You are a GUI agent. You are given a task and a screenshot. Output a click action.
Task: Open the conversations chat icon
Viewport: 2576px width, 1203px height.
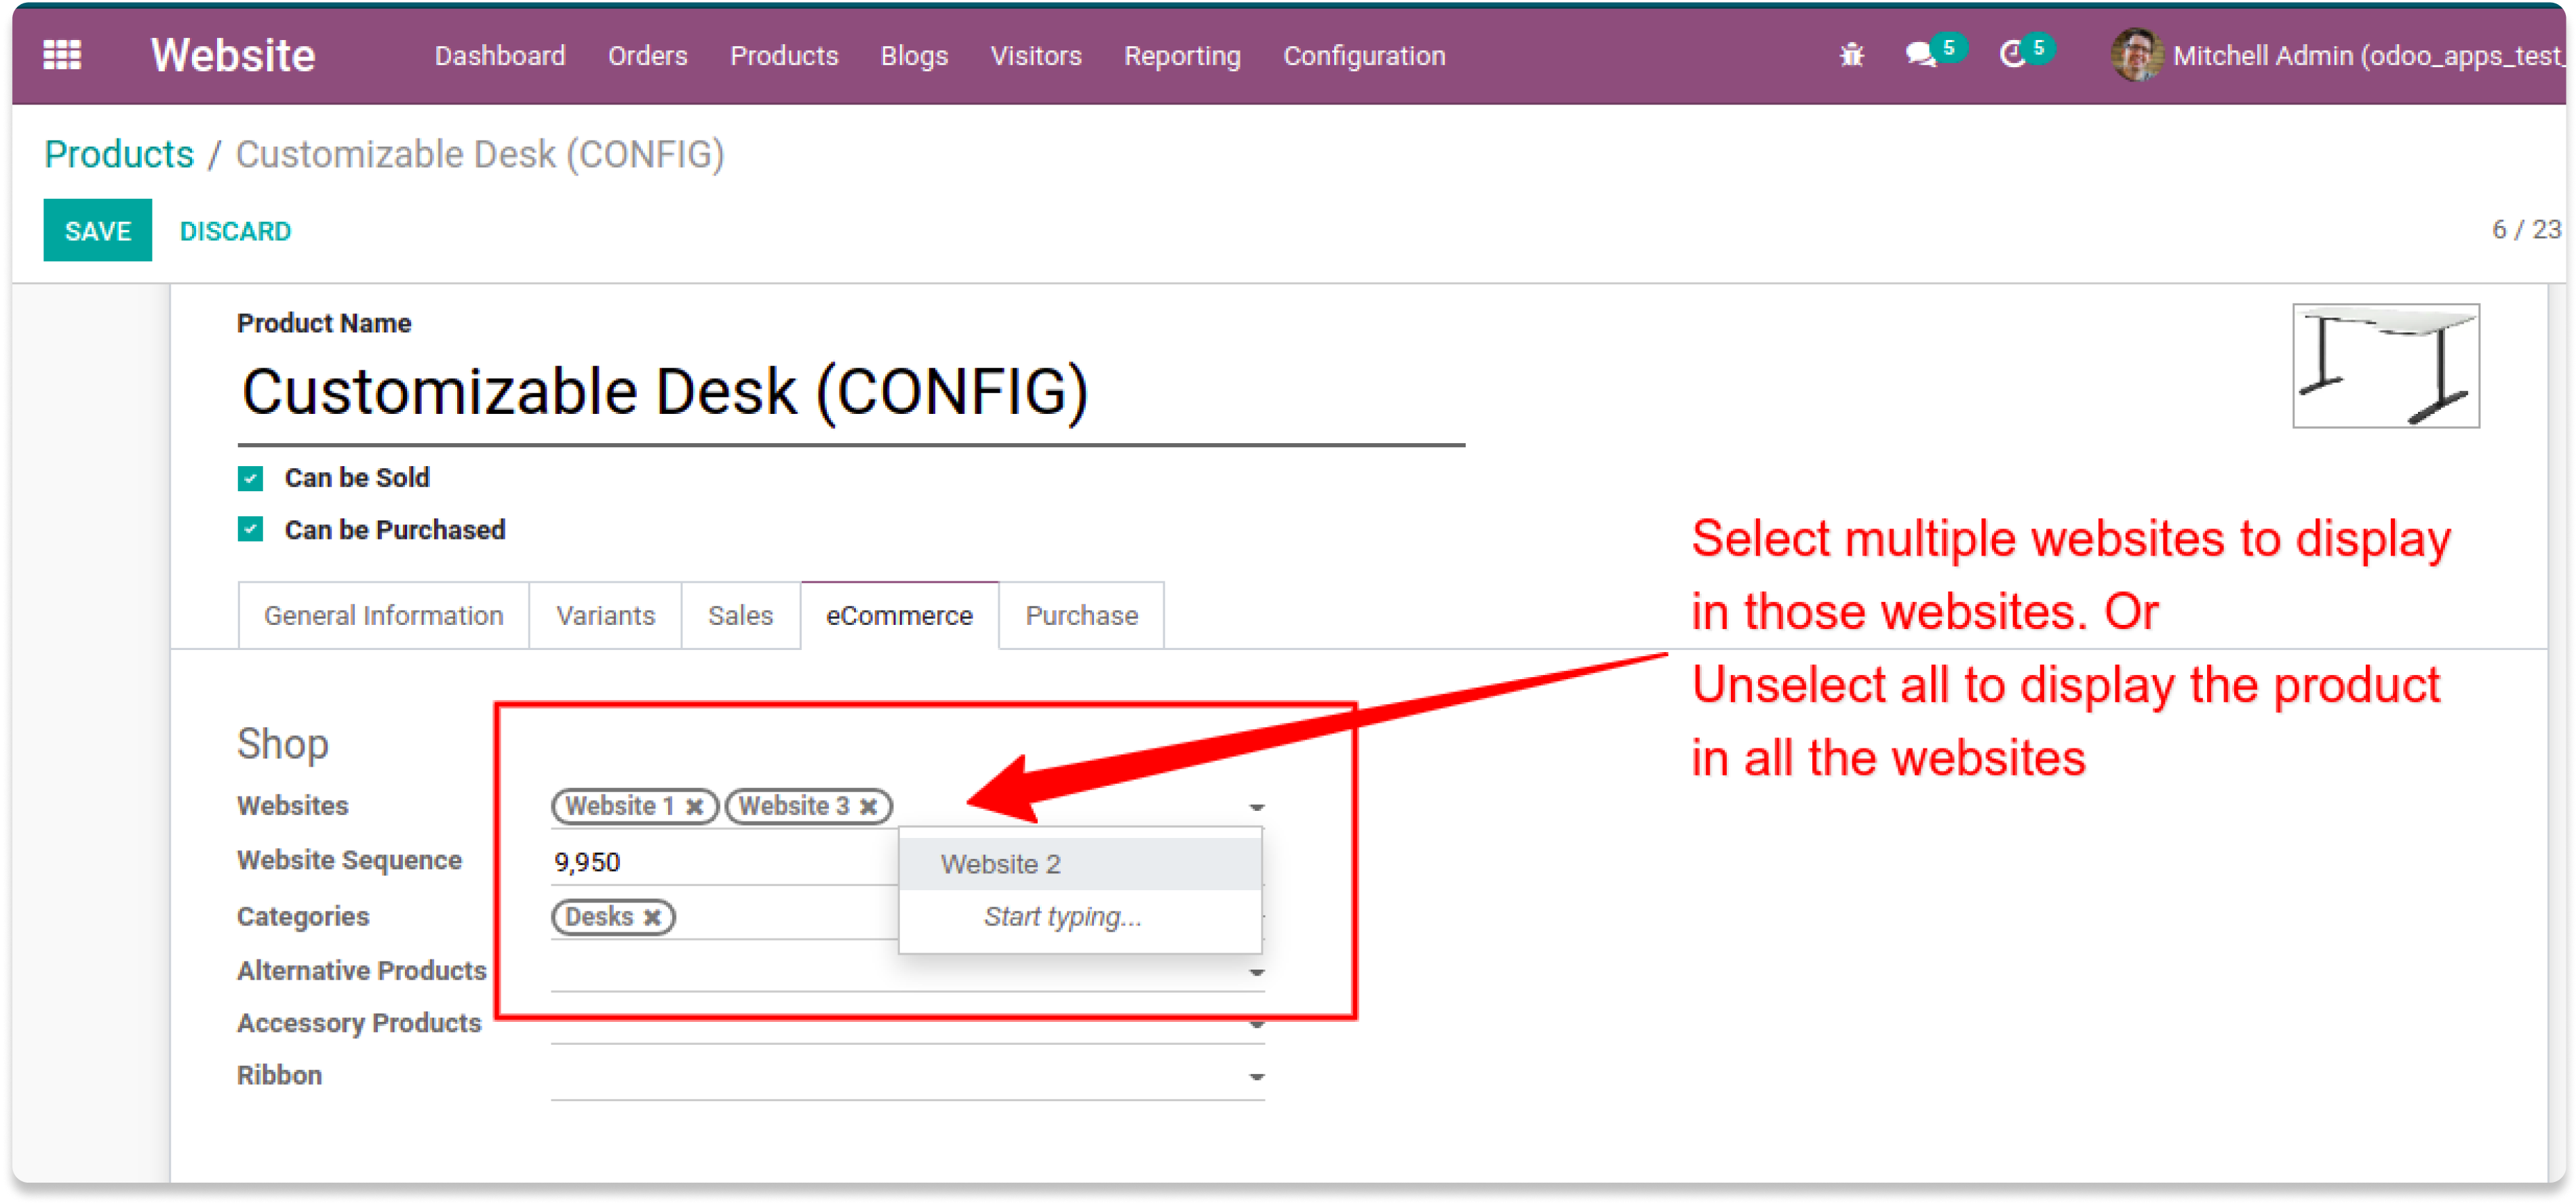point(1920,55)
